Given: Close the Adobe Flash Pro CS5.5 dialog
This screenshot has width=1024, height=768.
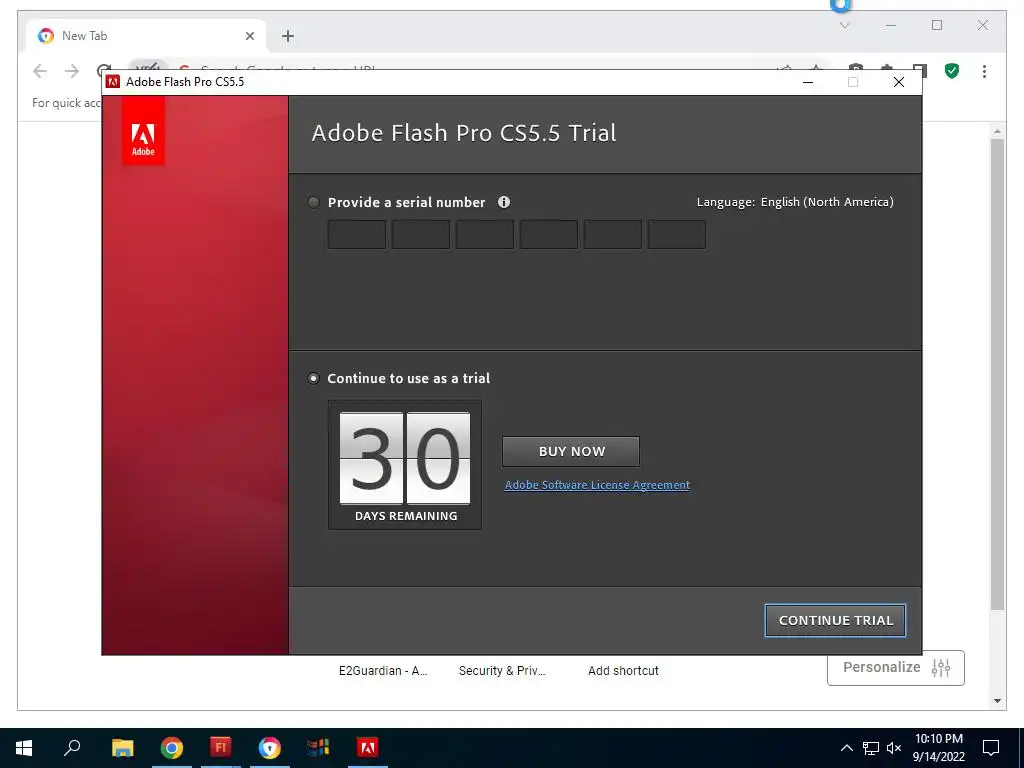Looking at the screenshot, I should [x=899, y=82].
